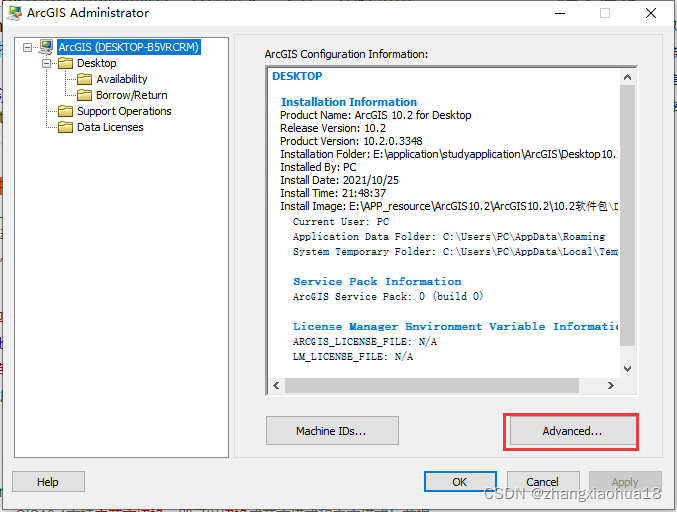Click the ARCGIS_LICENSE_FILE: N/A line
This screenshot has width=677, height=512.
pos(365,342)
